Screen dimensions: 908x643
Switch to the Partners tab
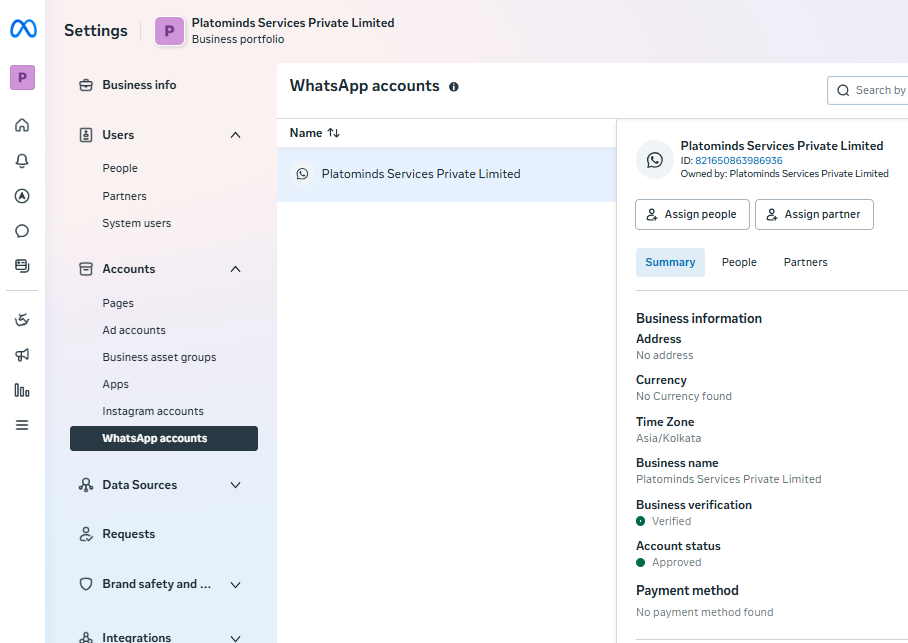[x=805, y=262]
